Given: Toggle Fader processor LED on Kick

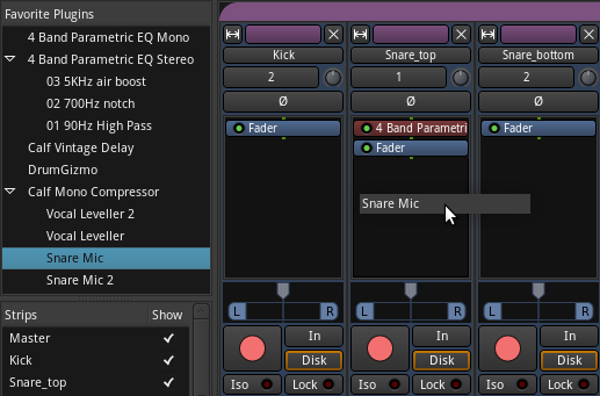Looking at the screenshot, I should pyautogui.click(x=239, y=128).
